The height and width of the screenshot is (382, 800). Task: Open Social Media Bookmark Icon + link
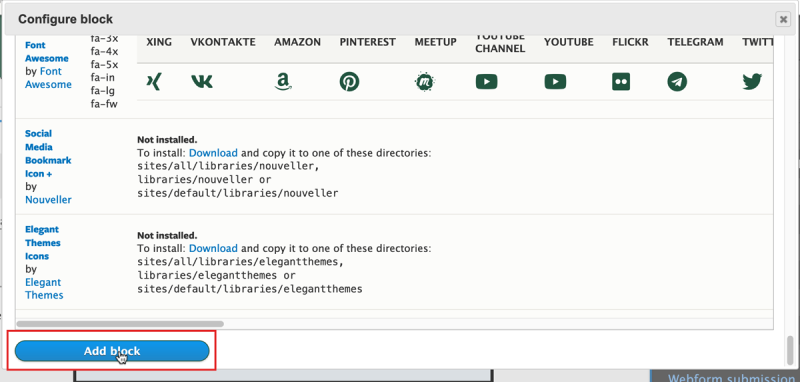[48, 154]
